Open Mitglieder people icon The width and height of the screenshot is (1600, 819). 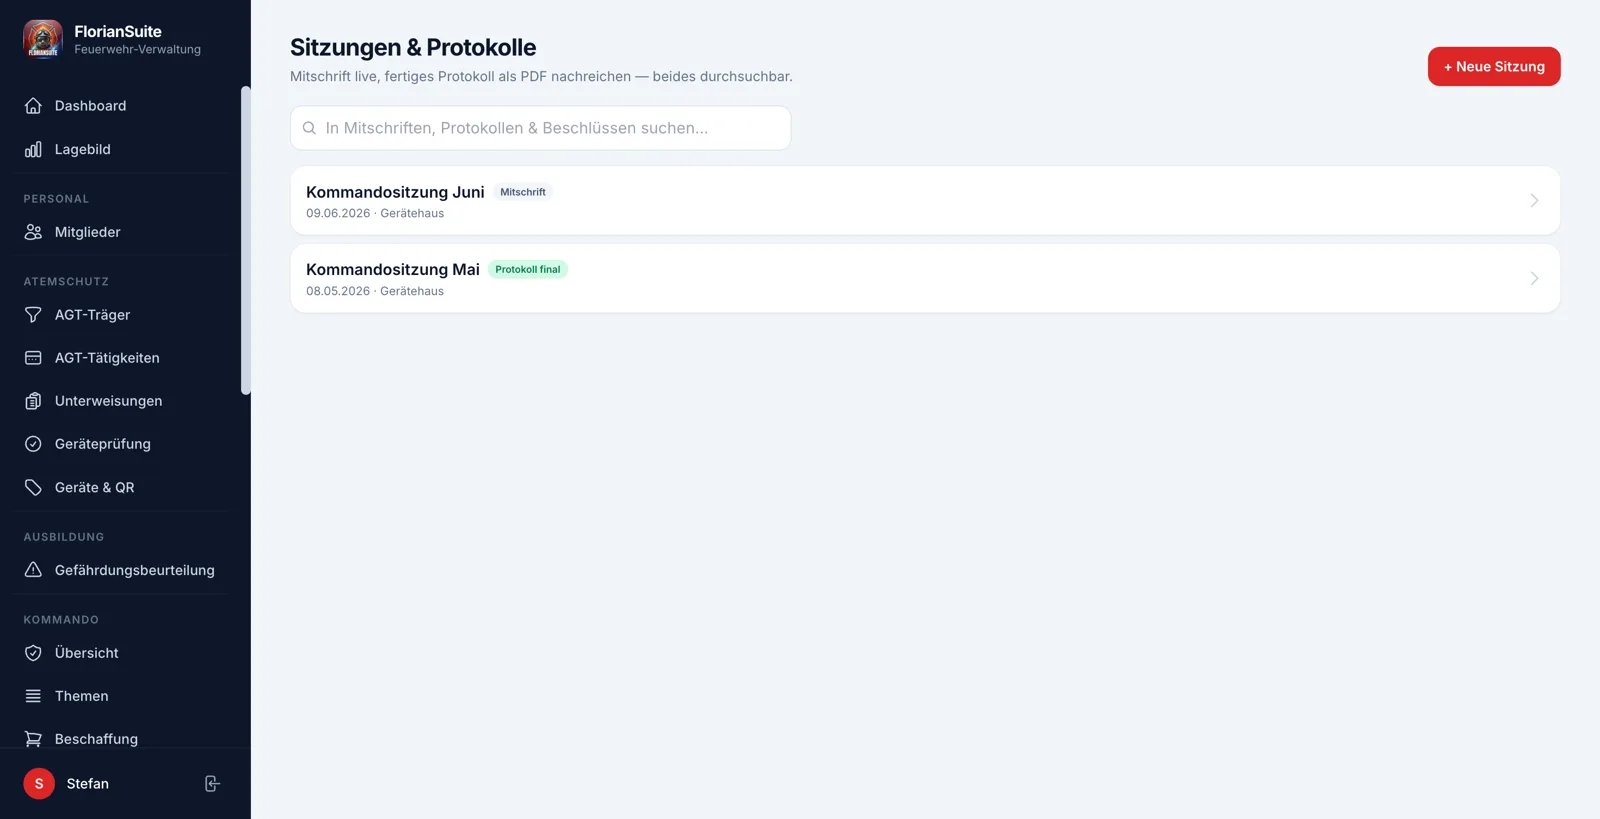point(33,232)
